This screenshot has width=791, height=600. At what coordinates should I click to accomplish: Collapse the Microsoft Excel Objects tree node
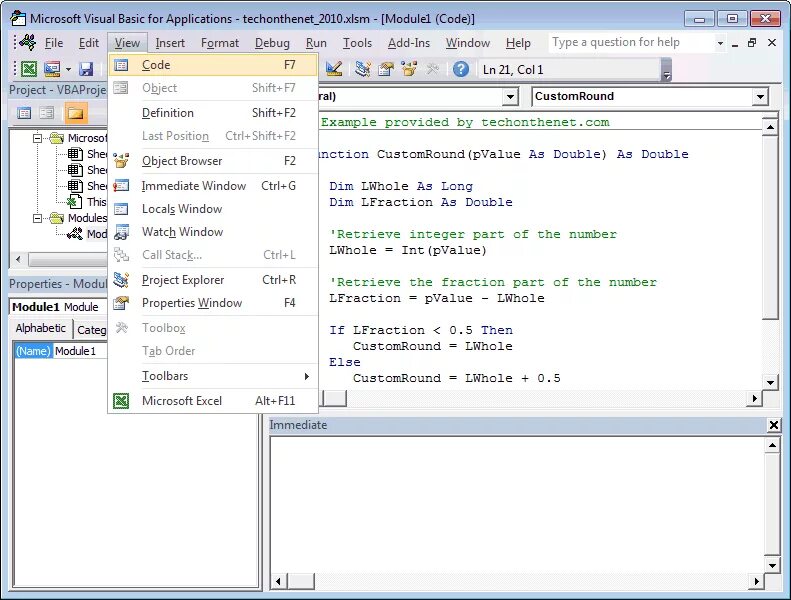[x=37, y=138]
